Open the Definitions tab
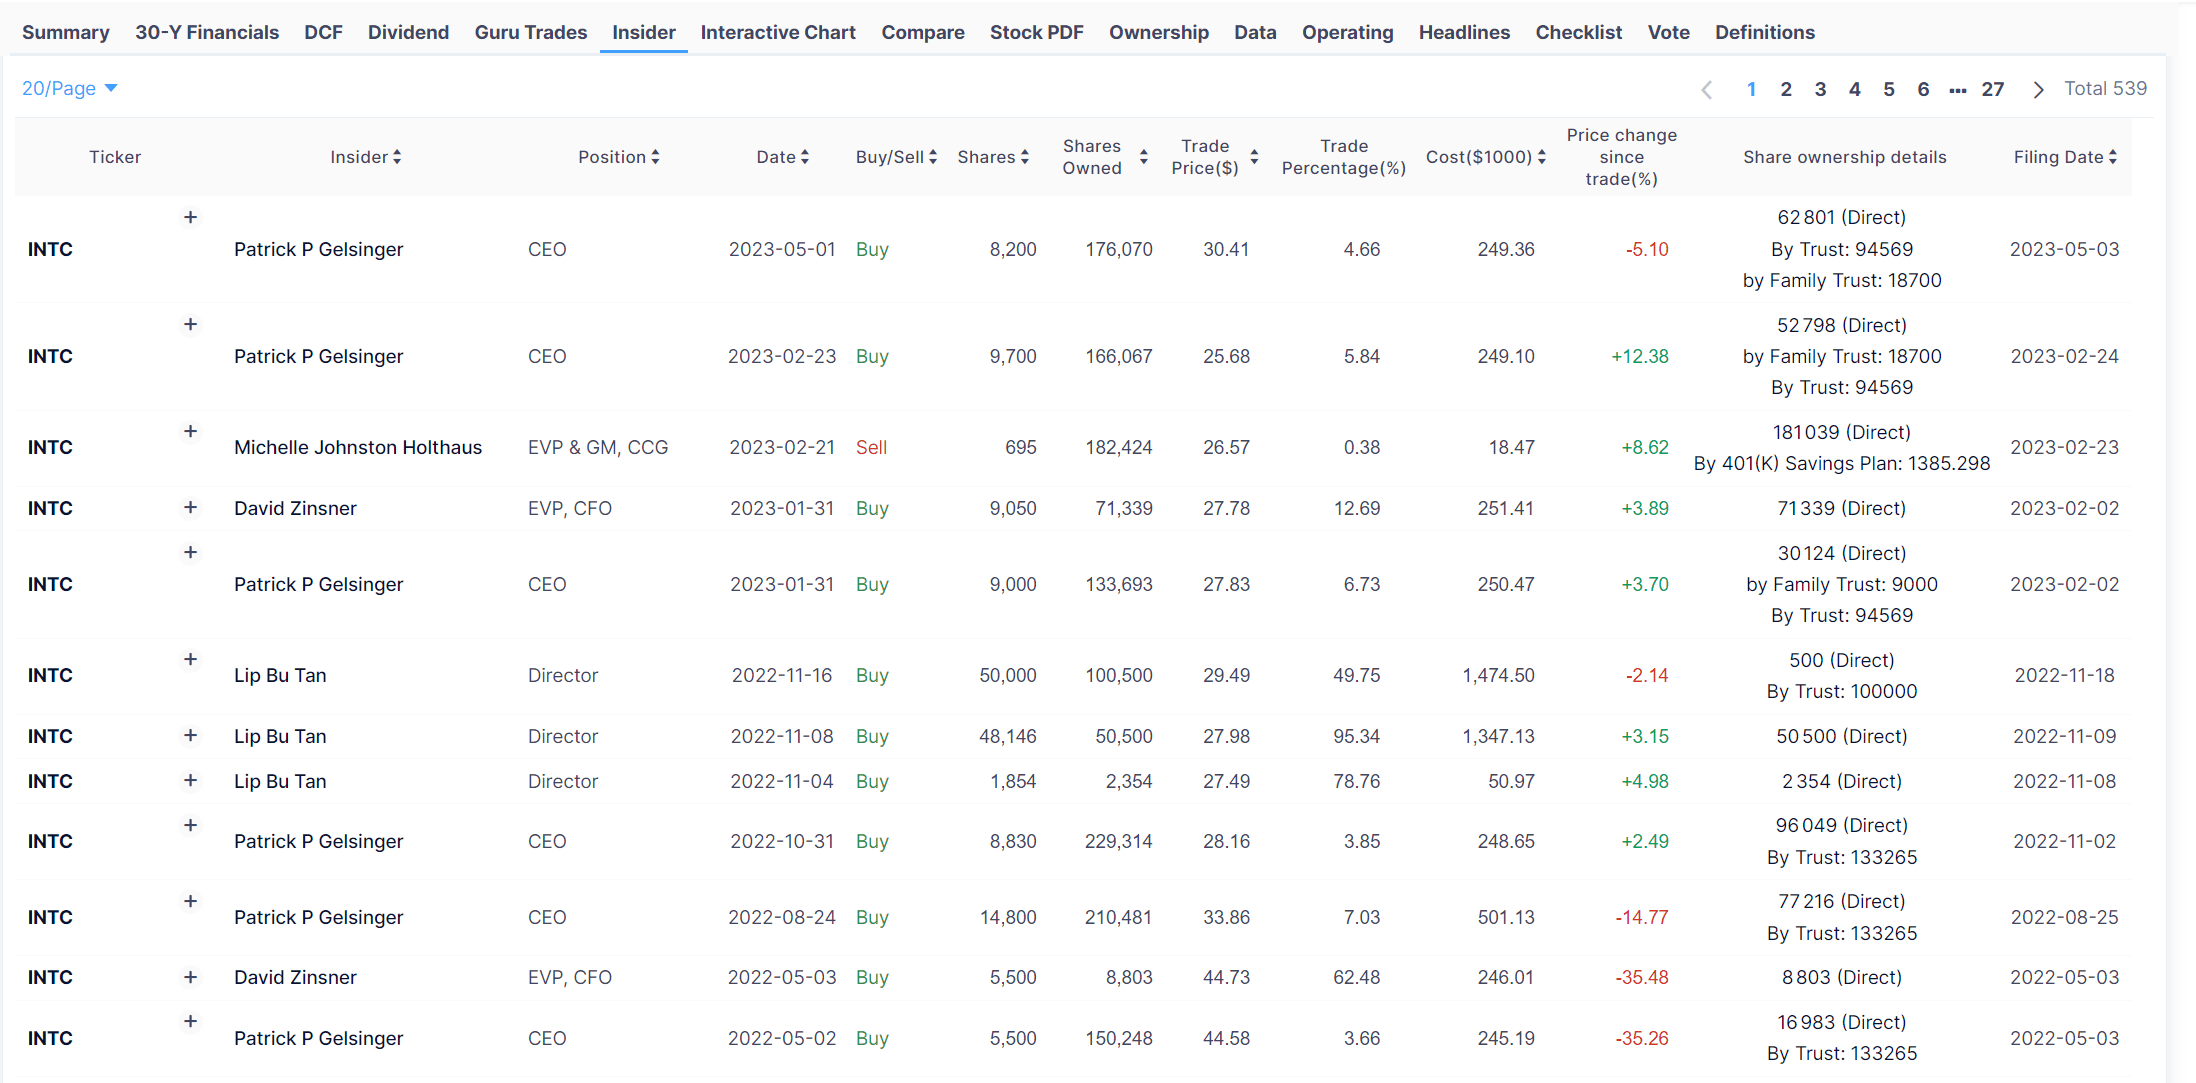The image size is (2196, 1083). click(x=1765, y=32)
